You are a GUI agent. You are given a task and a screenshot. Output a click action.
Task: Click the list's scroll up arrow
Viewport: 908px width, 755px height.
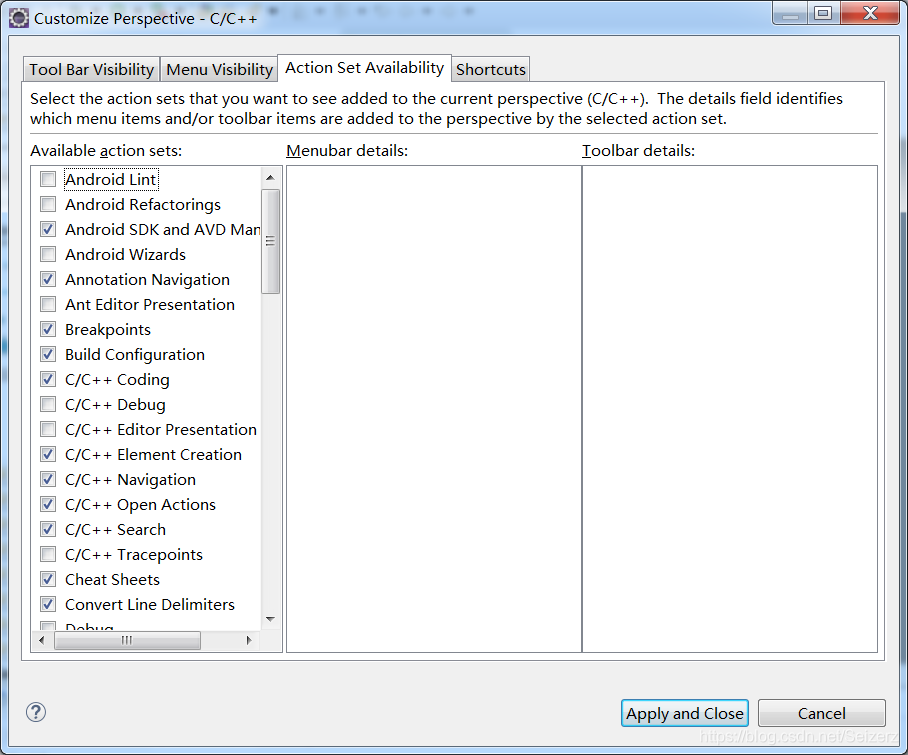pos(270,177)
